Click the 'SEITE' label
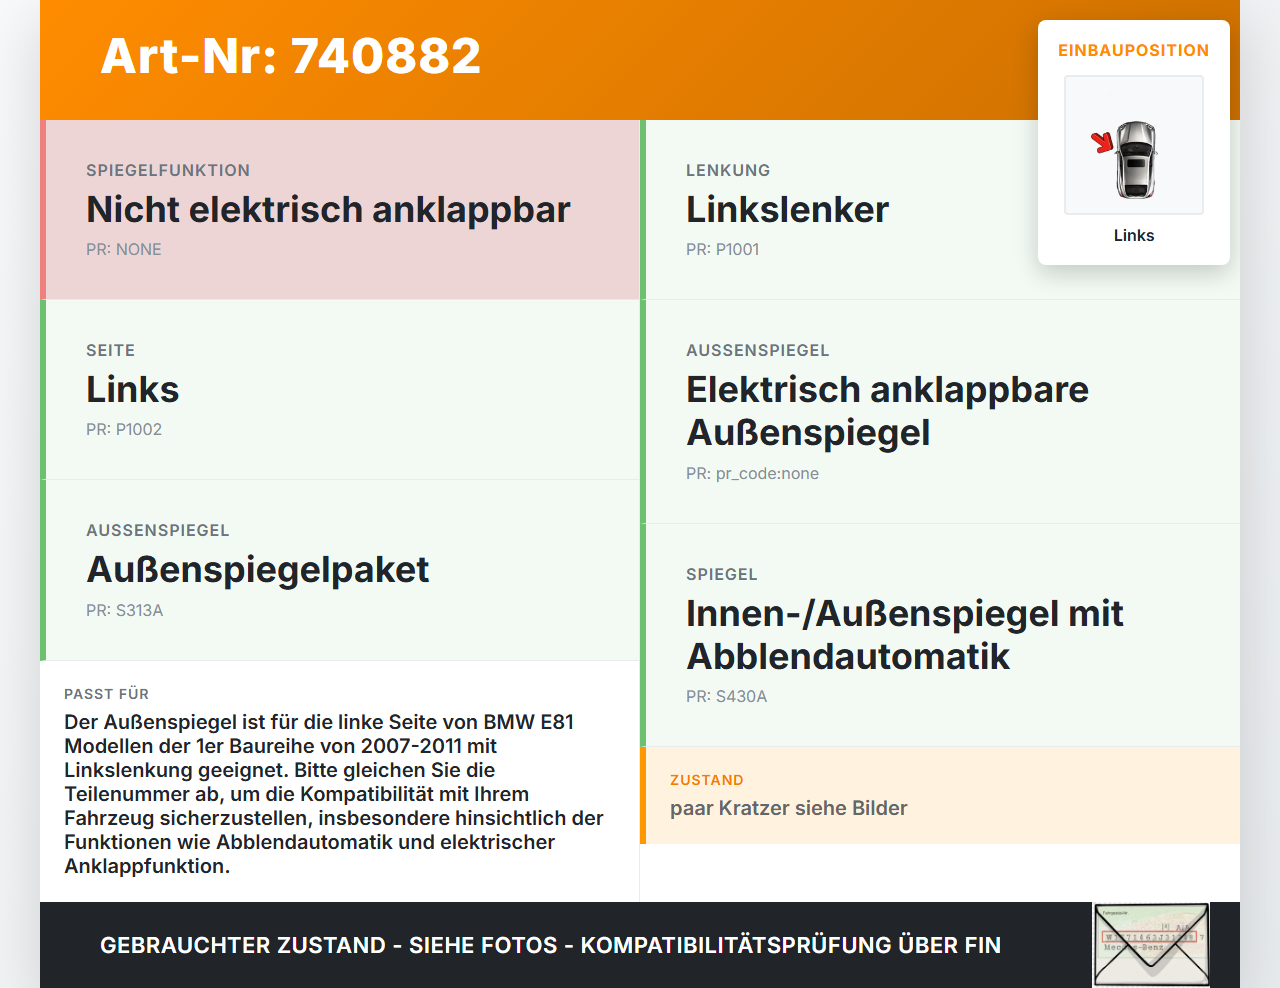 (x=110, y=351)
